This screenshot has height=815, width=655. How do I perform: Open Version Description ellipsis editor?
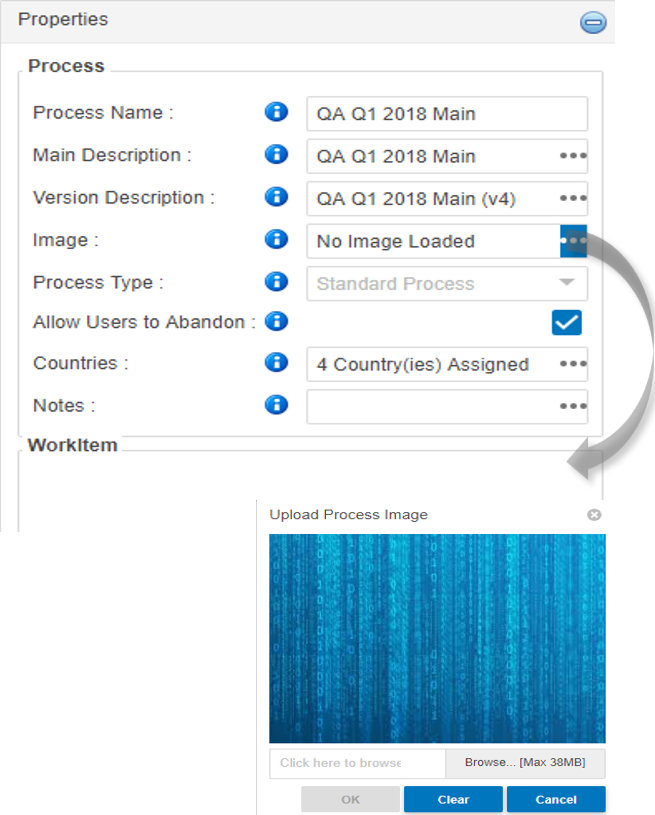tap(573, 199)
